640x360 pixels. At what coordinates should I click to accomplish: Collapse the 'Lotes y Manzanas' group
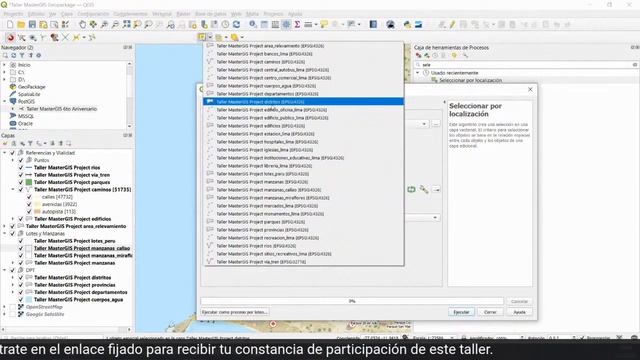click(5, 233)
